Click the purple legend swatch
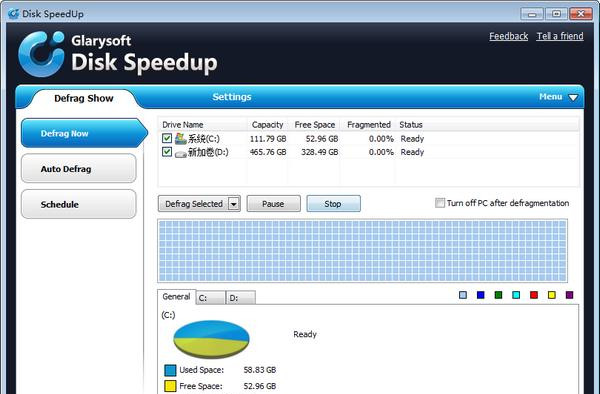This screenshot has width=600, height=394. pos(569,295)
